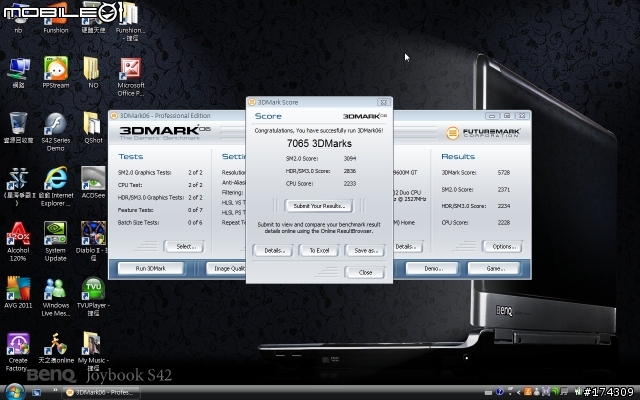Viewport: 640px width, 400px height.
Task: Open the QShot desktop icon
Action: click(92, 123)
